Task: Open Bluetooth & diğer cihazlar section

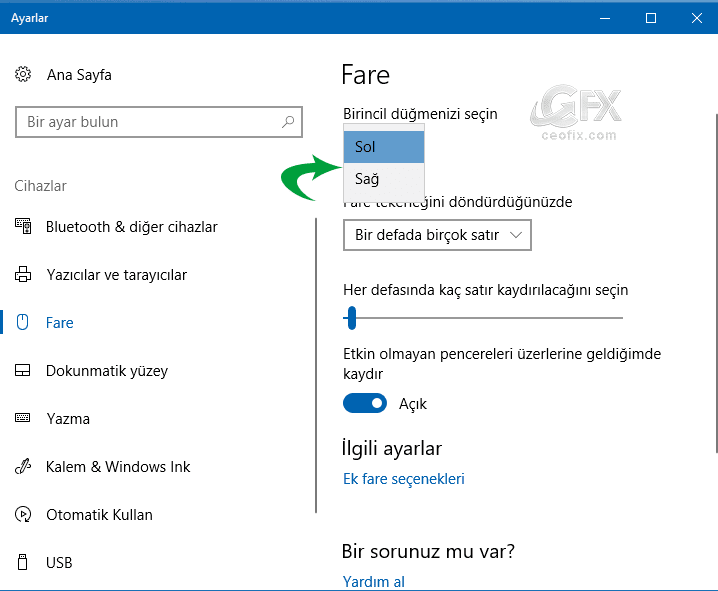Action: 132,227
